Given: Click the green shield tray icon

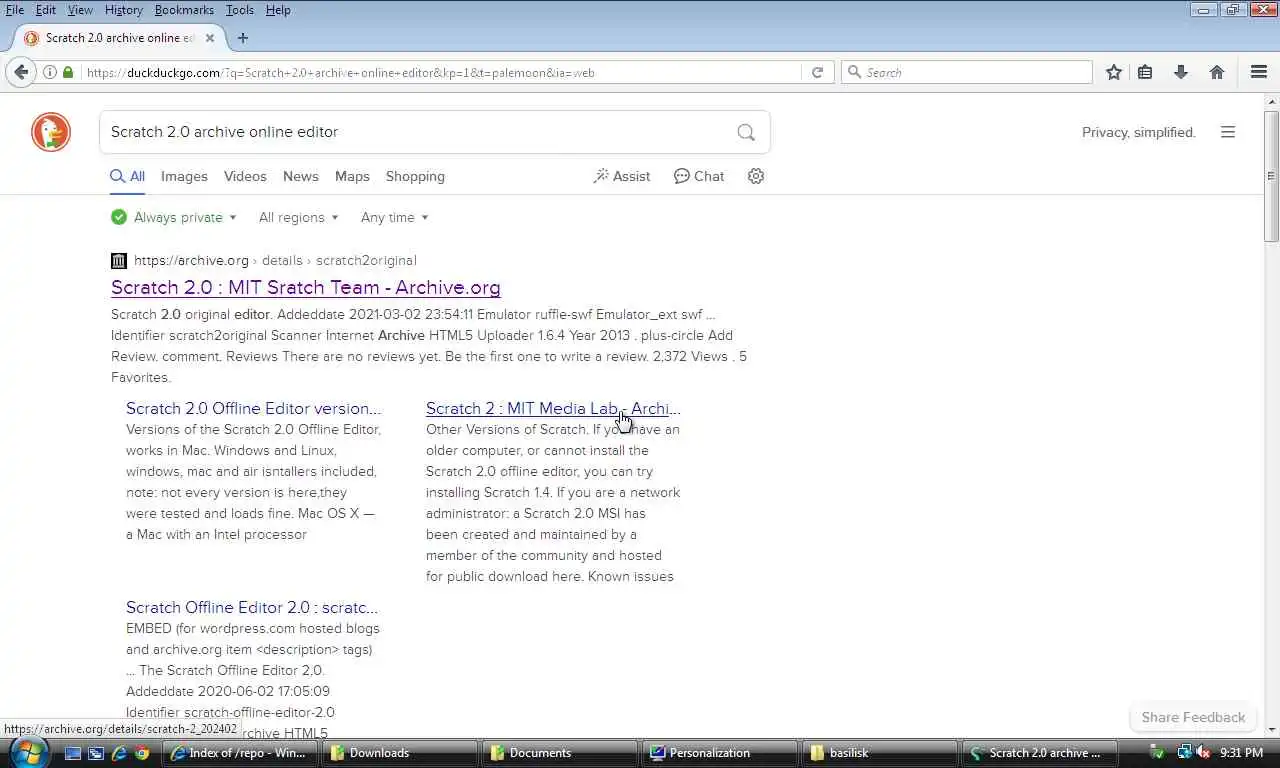Looking at the screenshot, I should [1157, 752].
